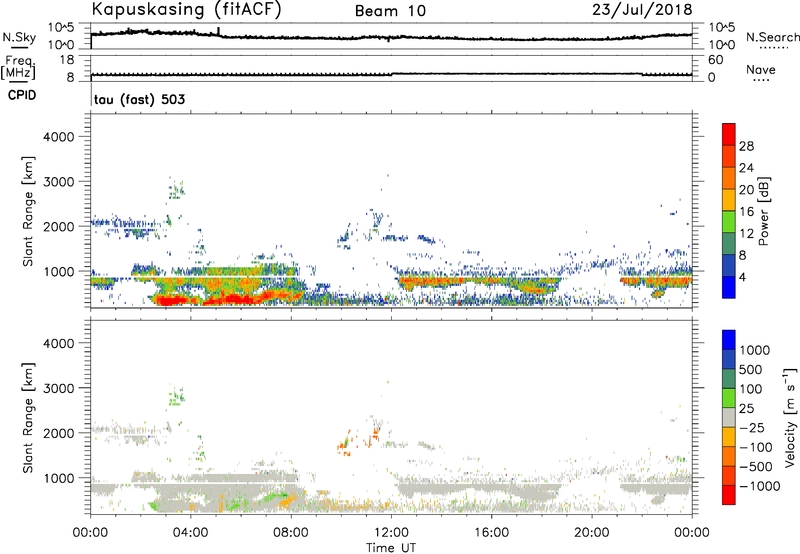Click the Freq. [MHz] axis label
800x554 pixels.
pyautogui.click(x=18, y=68)
